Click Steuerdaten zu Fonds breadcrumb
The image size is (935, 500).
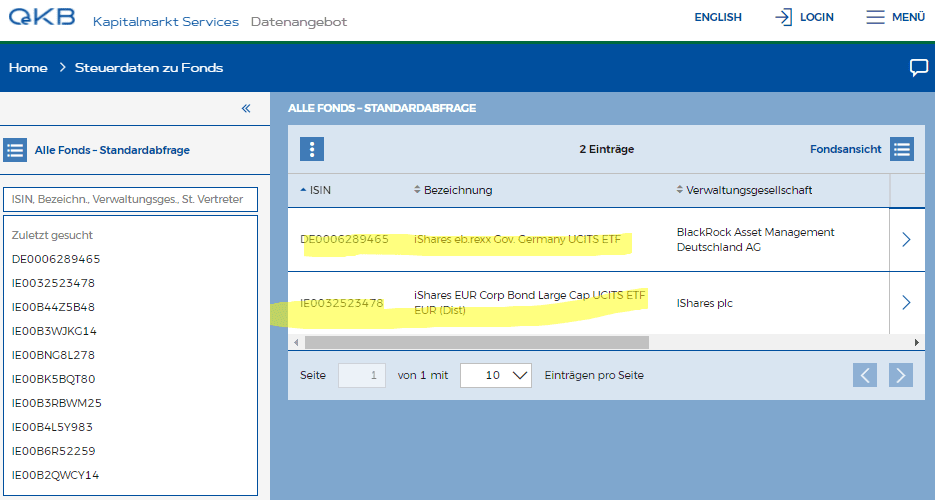tap(149, 68)
